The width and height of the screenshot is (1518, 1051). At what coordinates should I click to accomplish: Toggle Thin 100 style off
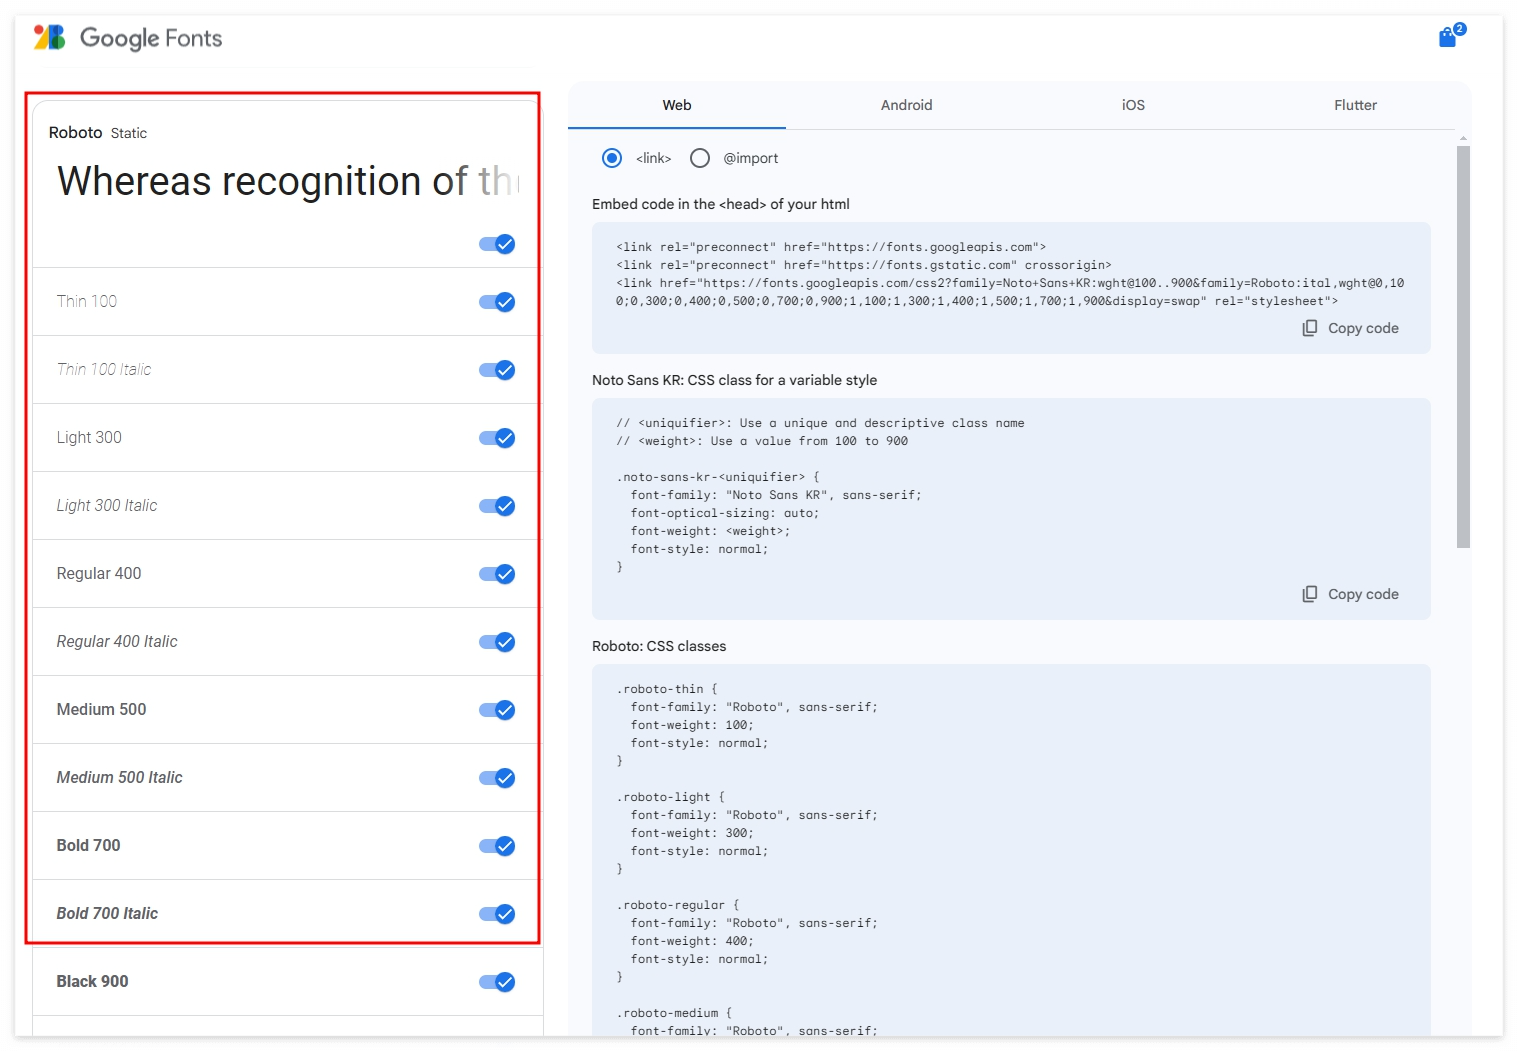497,302
